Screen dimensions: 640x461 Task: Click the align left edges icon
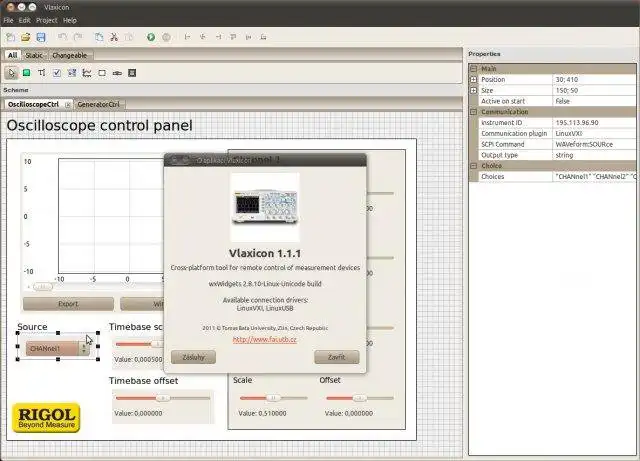tap(187, 37)
